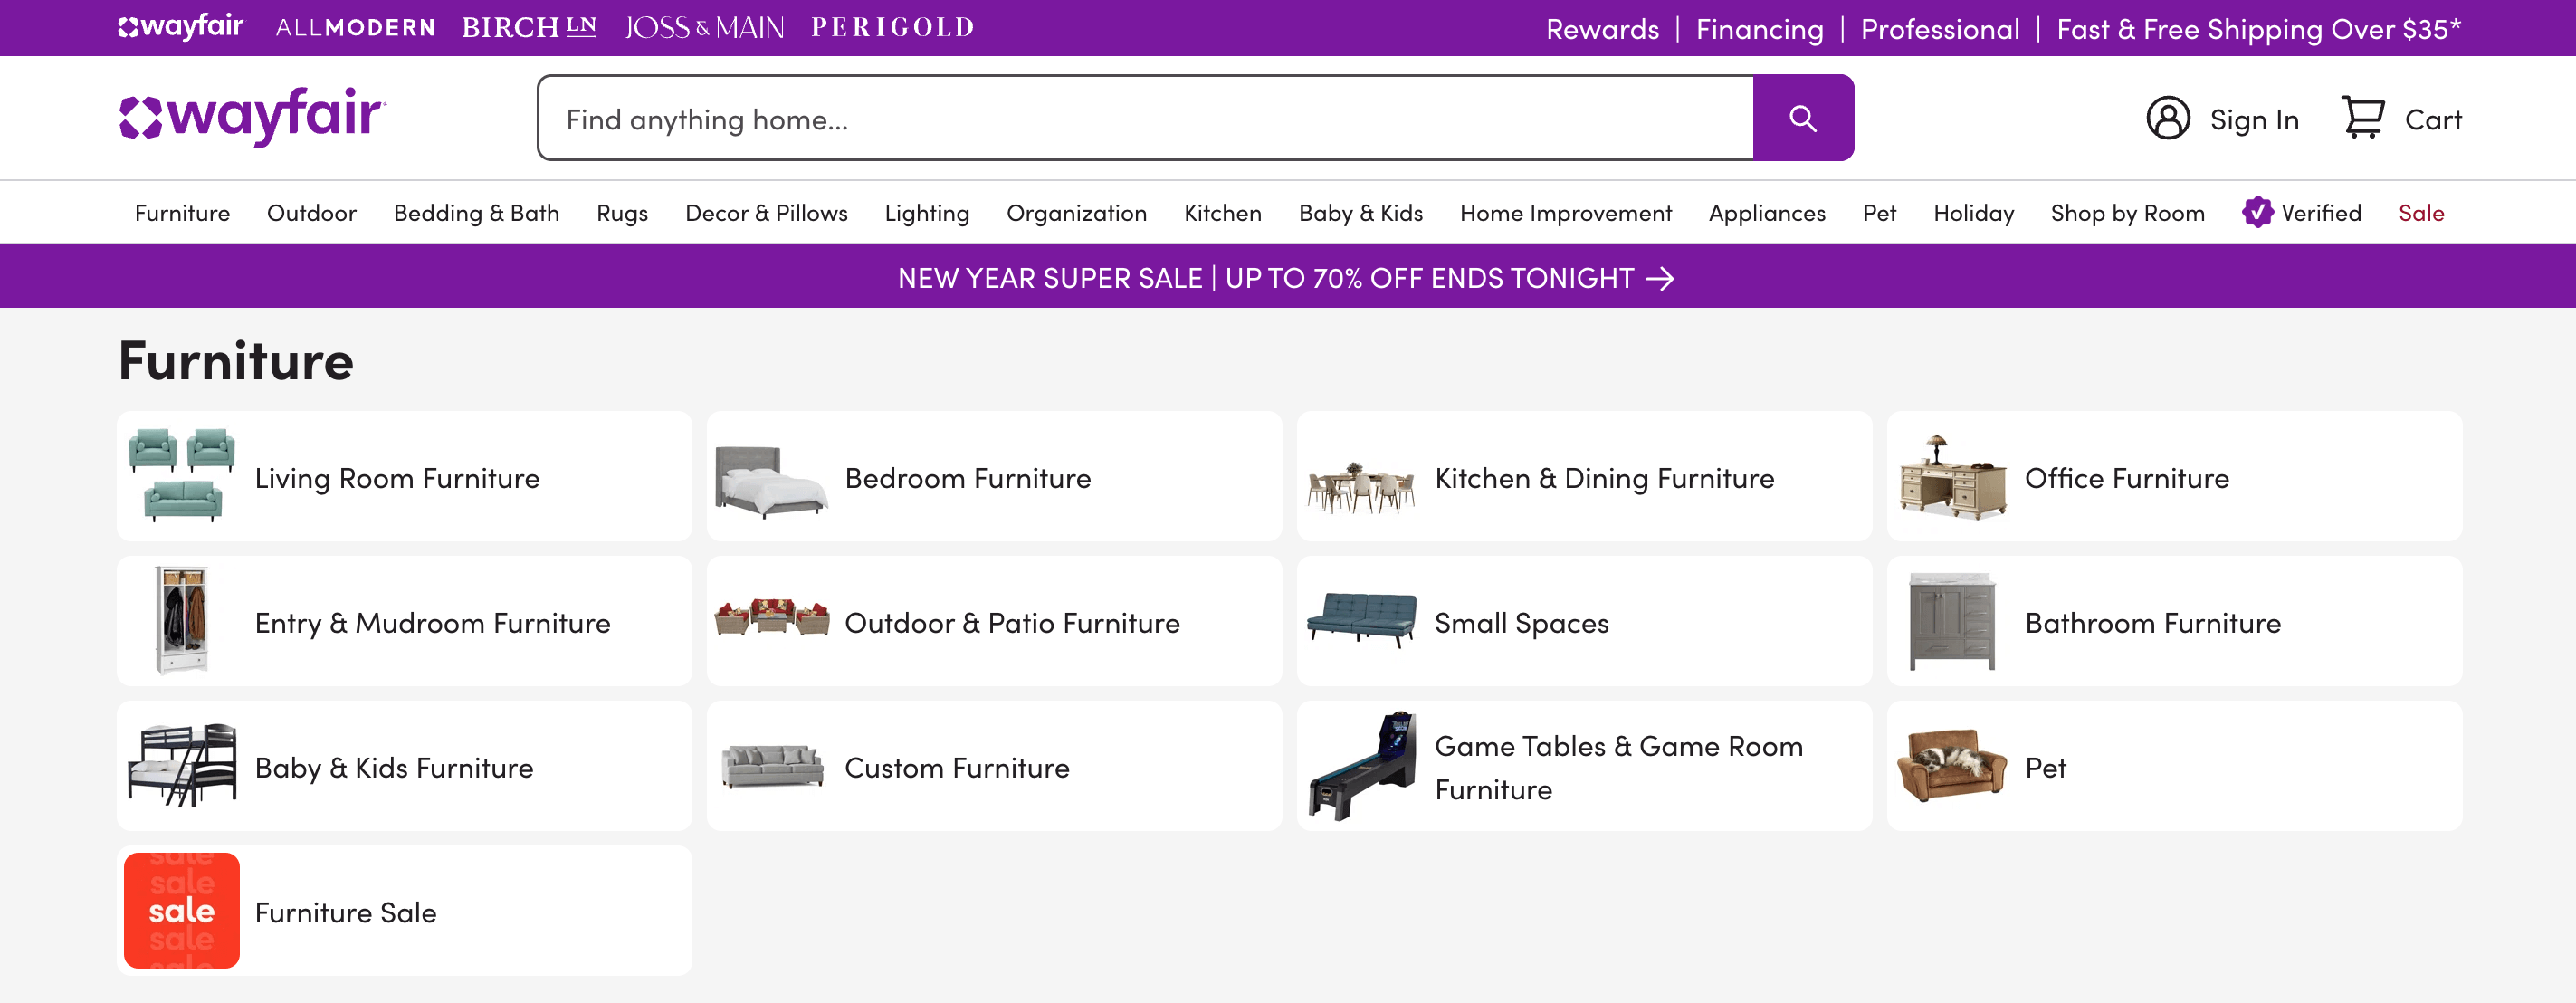This screenshot has height=1003, width=2576.
Task: Open the Appliances menu category
Action: pos(1767,212)
